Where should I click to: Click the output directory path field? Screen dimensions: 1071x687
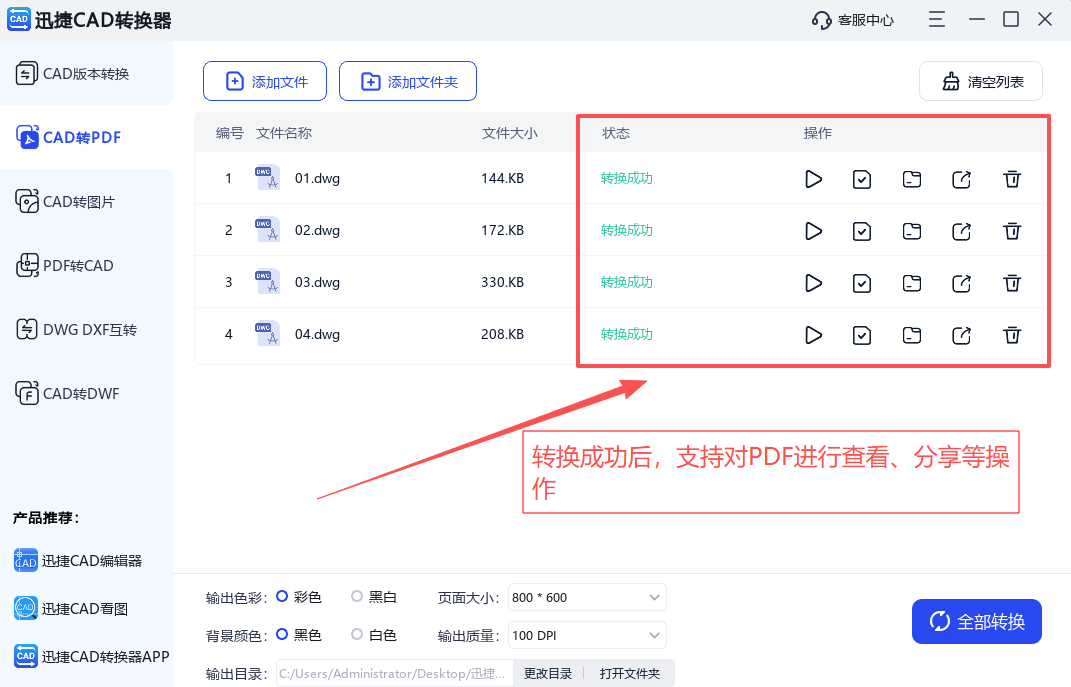coord(393,673)
